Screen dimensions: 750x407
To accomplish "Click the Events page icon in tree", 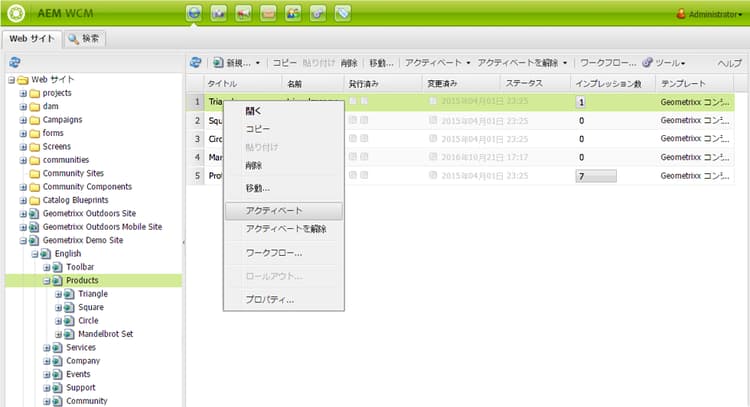I will point(57,374).
